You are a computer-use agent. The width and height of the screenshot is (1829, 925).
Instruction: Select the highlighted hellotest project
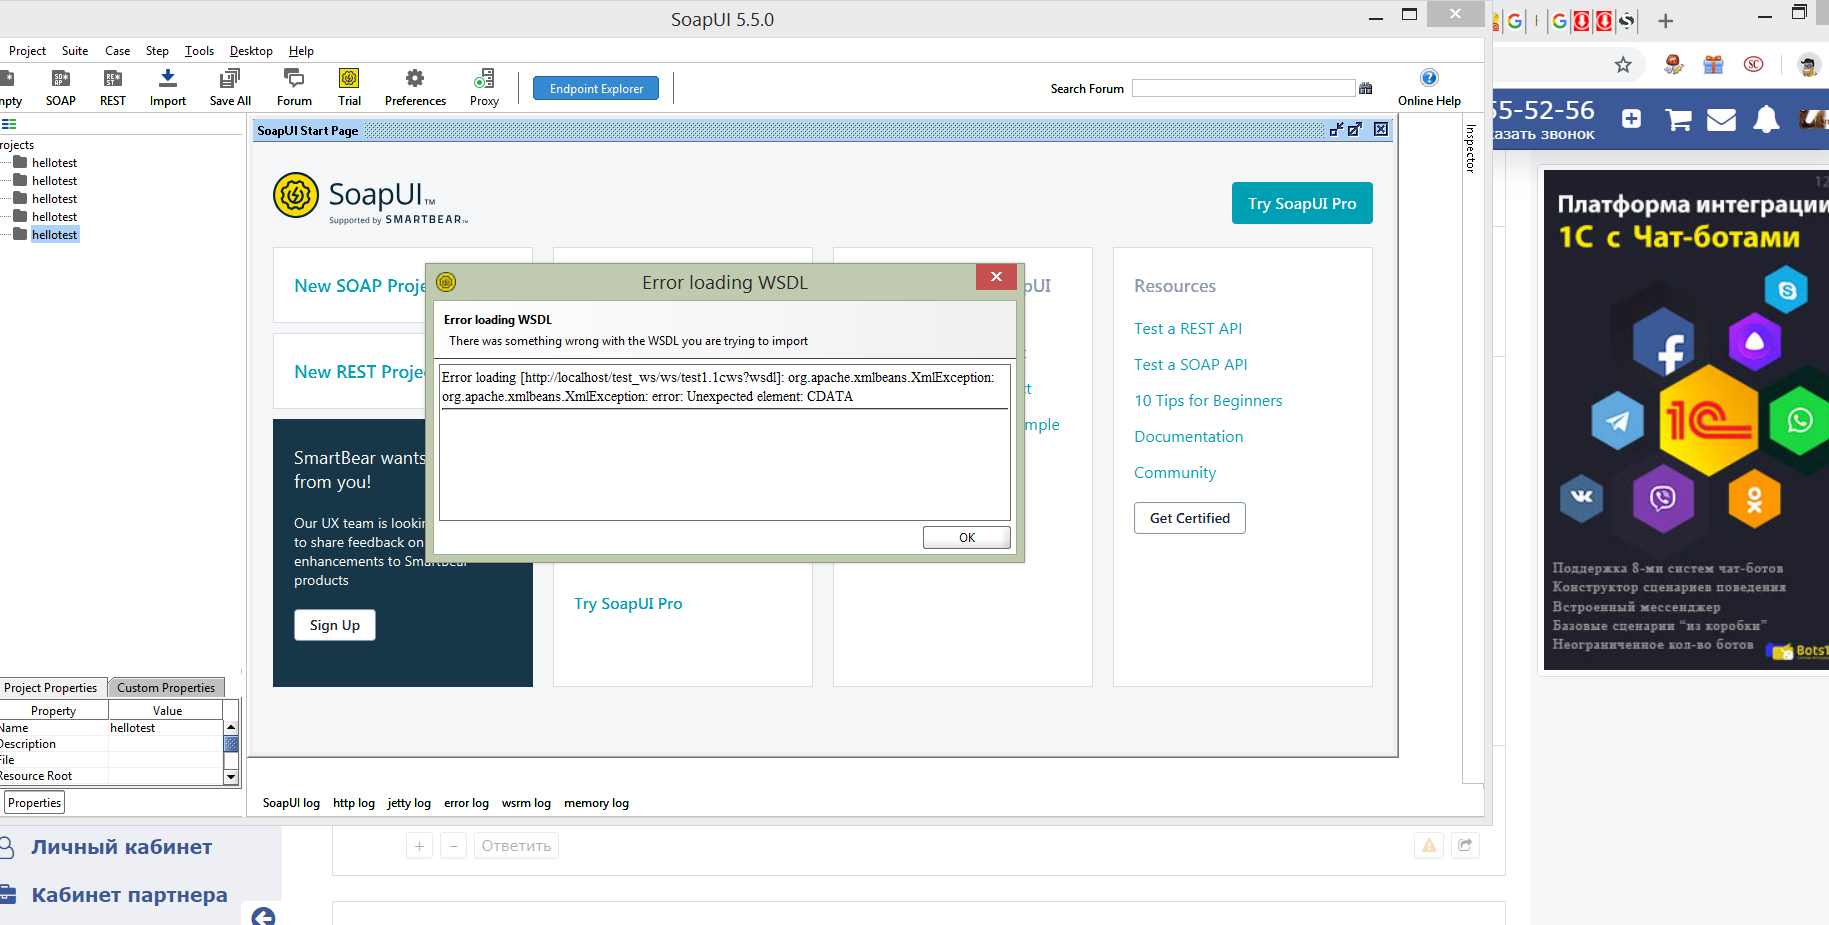pos(54,235)
